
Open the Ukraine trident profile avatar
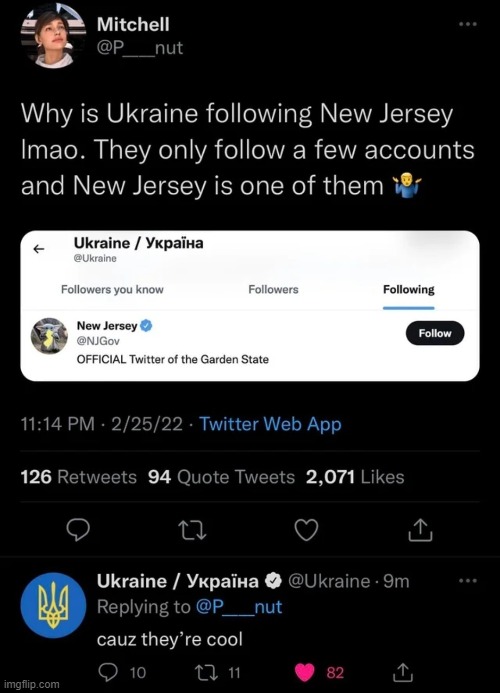pyautogui.click(x=53, y=605)
